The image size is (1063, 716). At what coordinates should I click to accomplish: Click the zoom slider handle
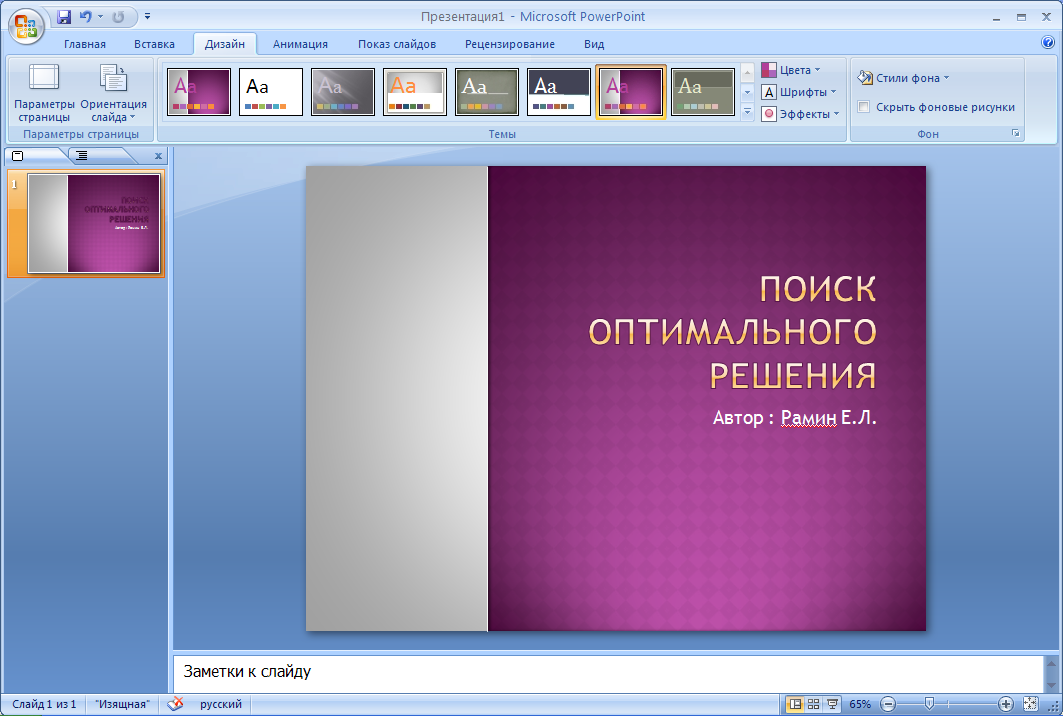929,704
